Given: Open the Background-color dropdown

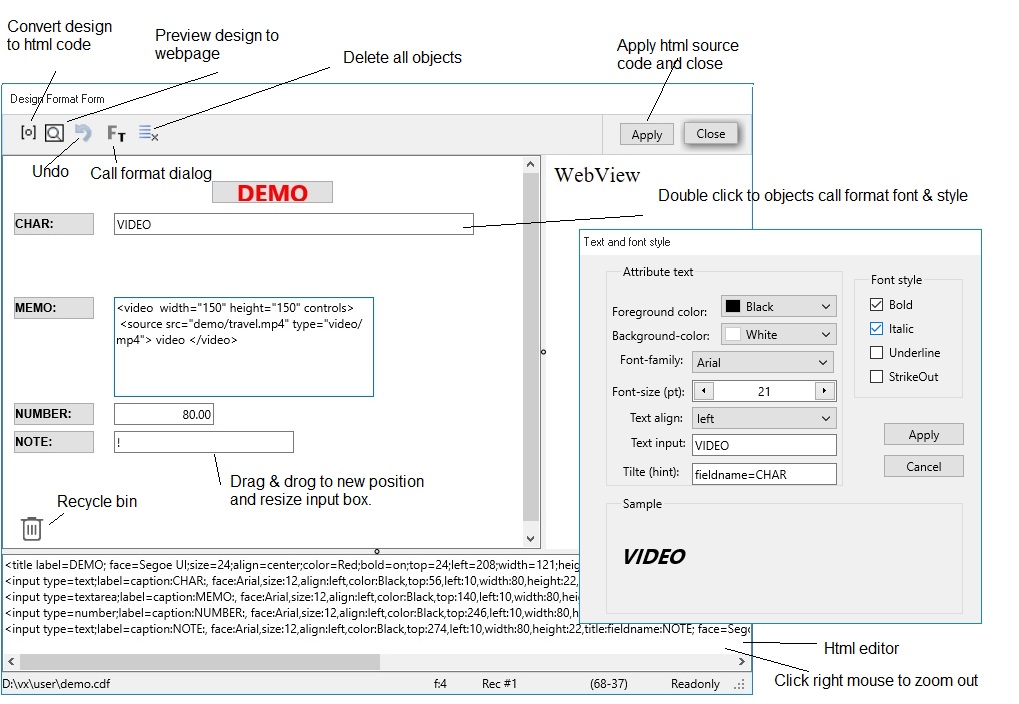Looking at the screenshot, I should coord(778,335).
